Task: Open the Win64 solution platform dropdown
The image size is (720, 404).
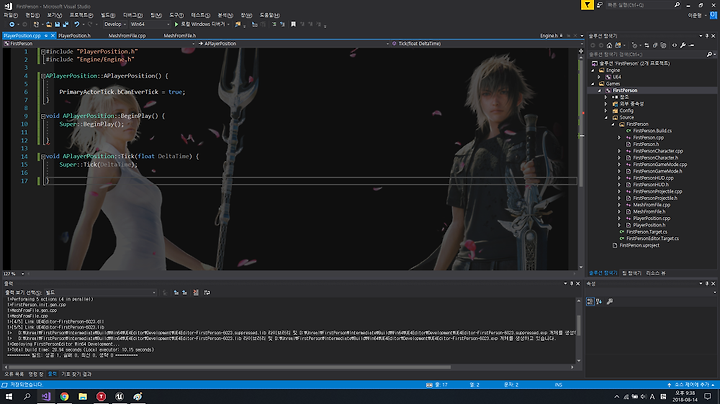Action: (150, 24)
